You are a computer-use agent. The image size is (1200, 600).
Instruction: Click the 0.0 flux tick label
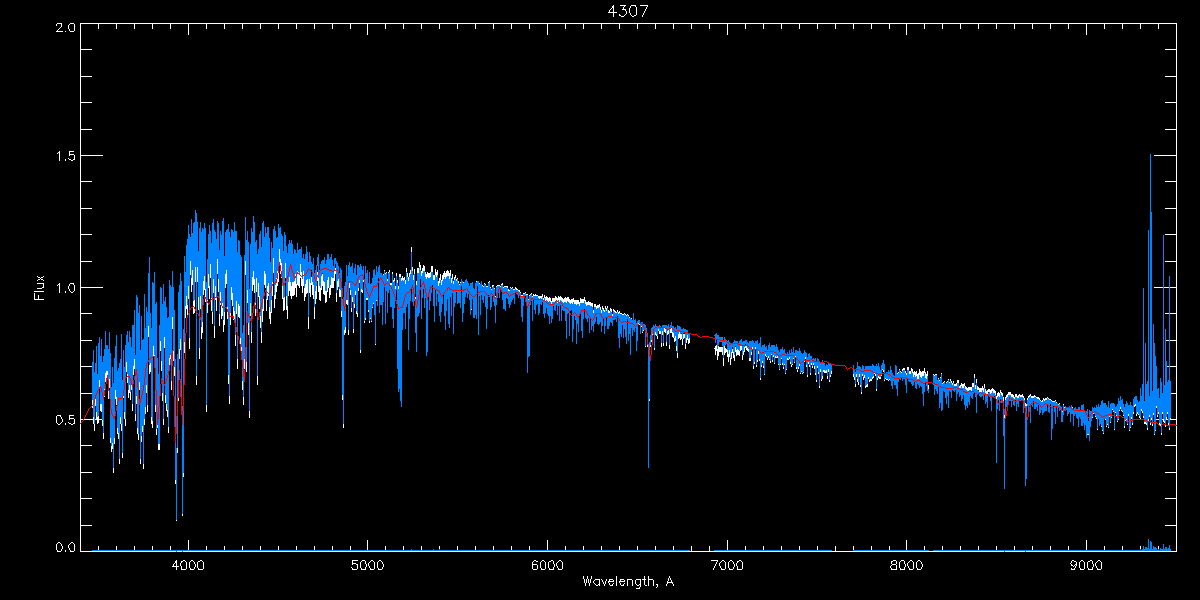pyautogui.click(x=66, y=547)
